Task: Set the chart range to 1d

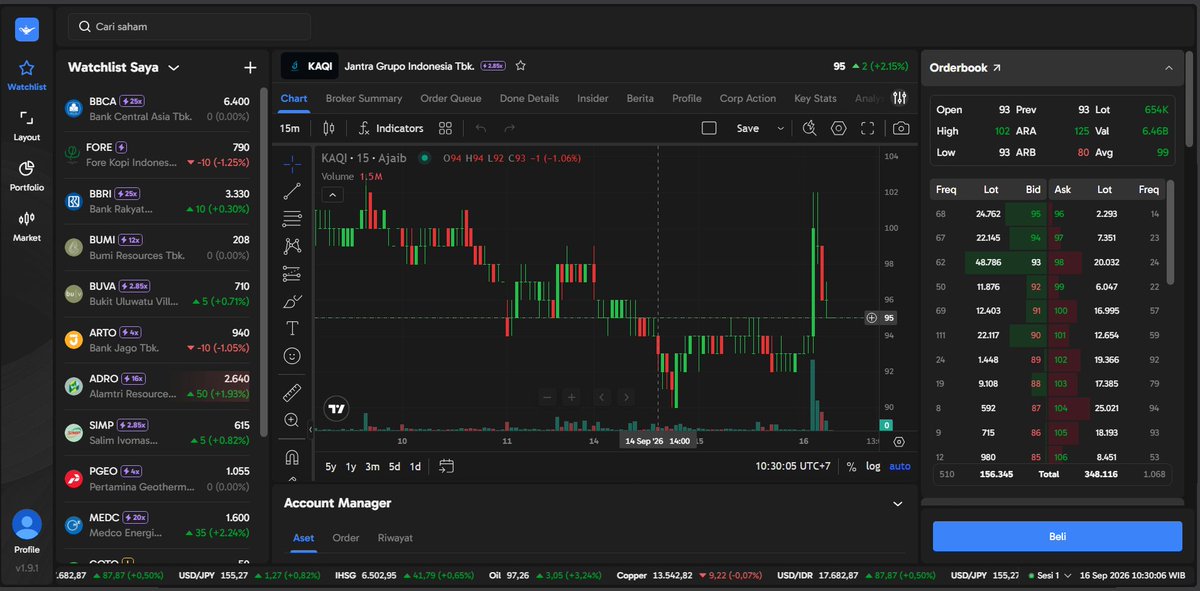Action: (x=415, y=467)
